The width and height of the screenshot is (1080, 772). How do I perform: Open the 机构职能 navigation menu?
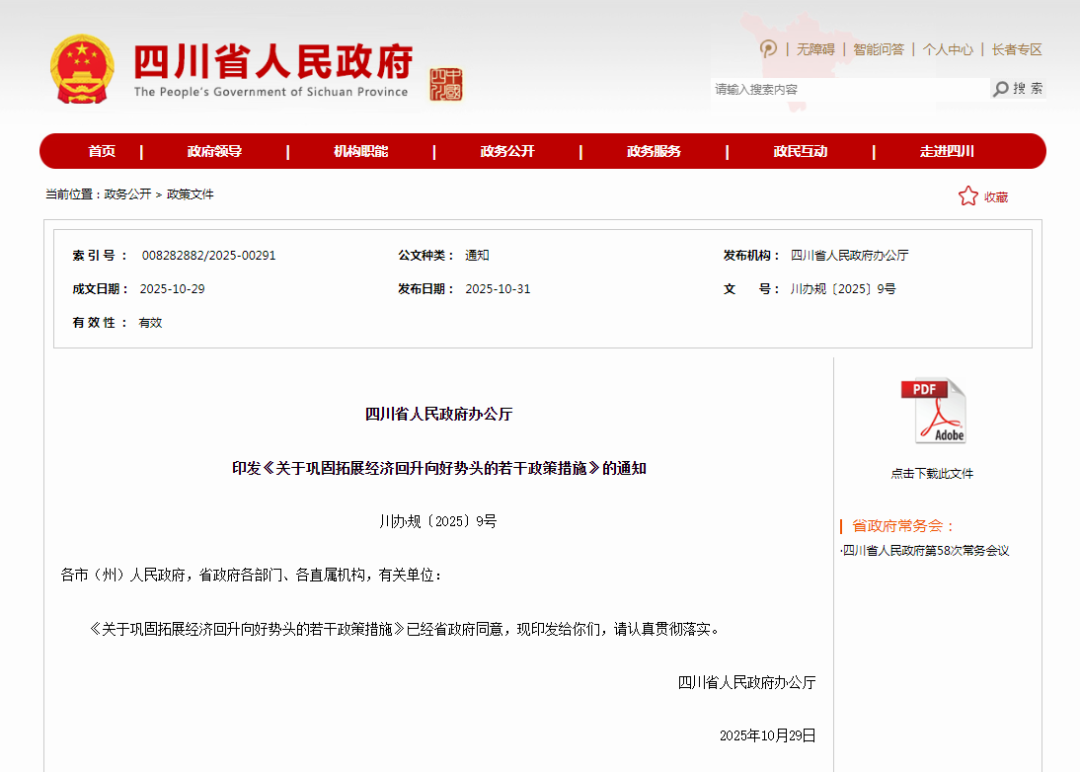click(x=360, y=151)
